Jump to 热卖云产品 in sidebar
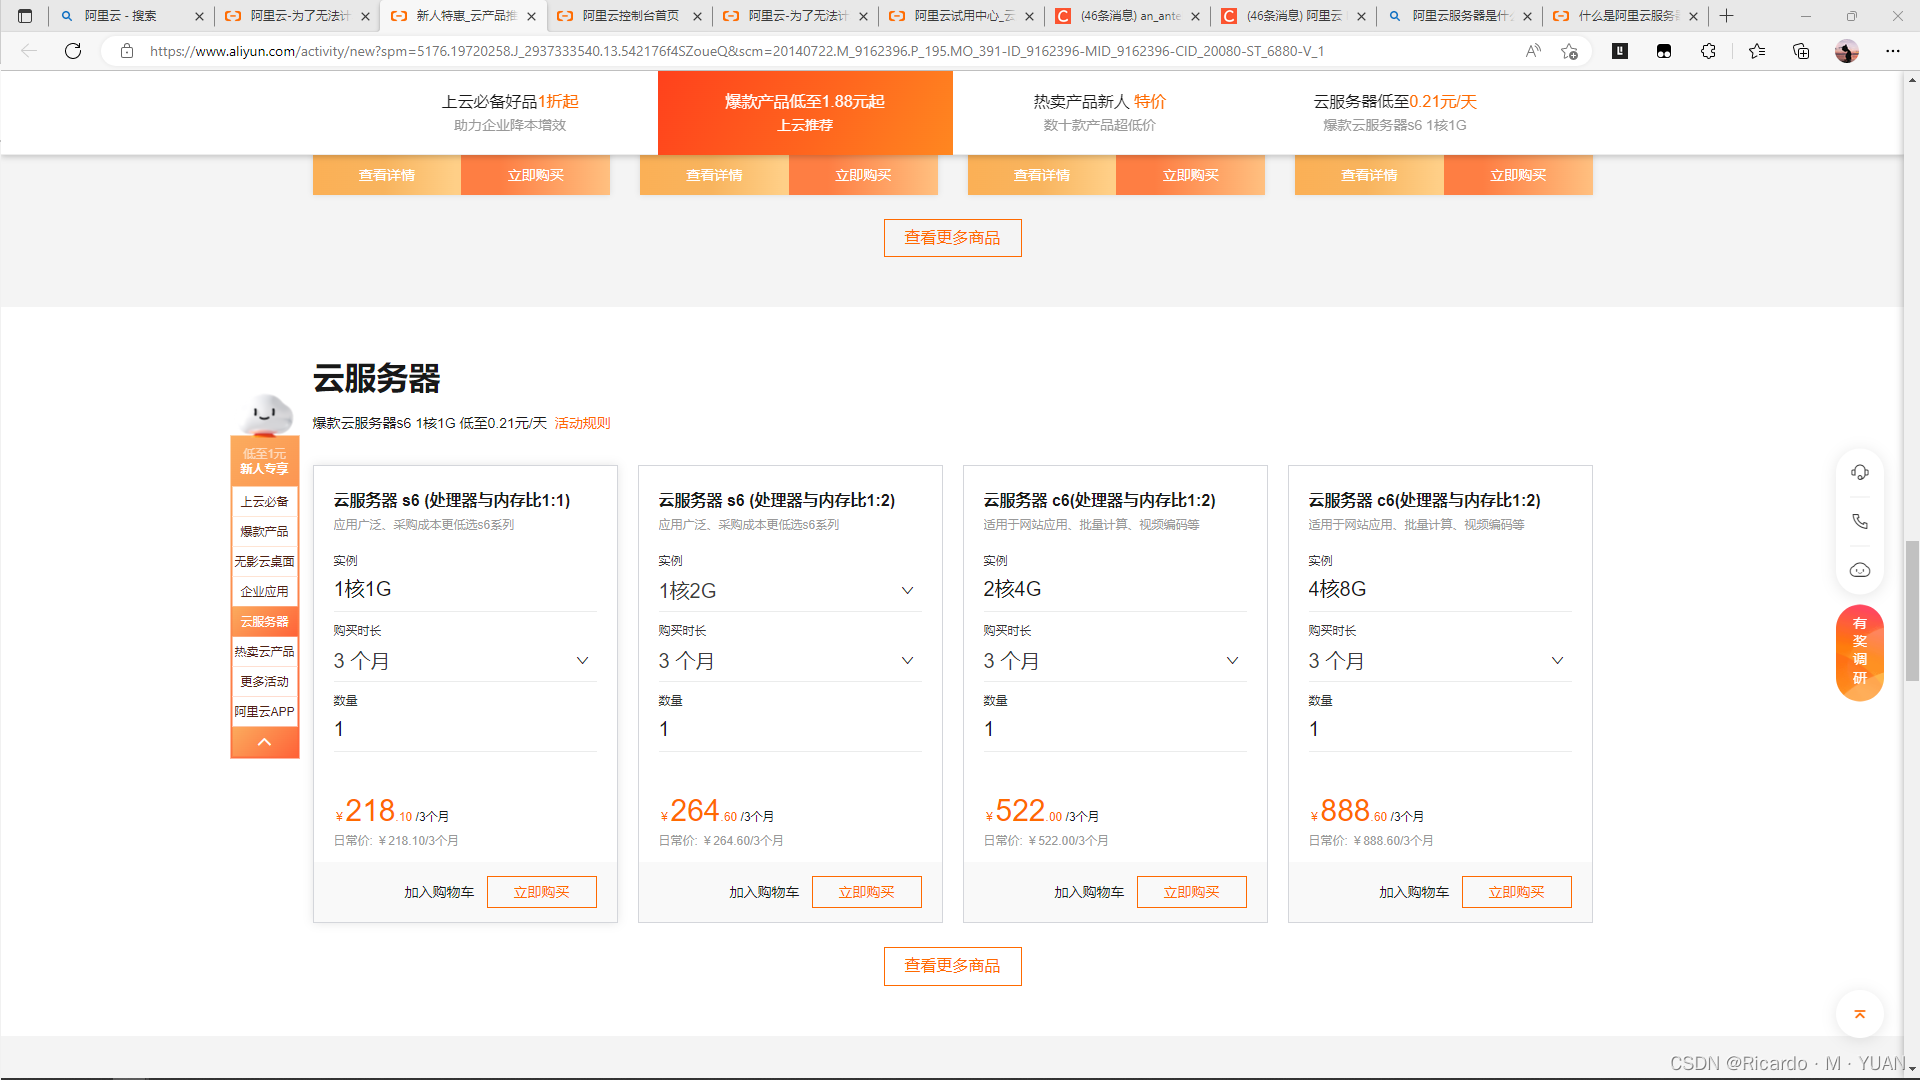Screen dimensions: 1920x1080 [x=264, y=652]
